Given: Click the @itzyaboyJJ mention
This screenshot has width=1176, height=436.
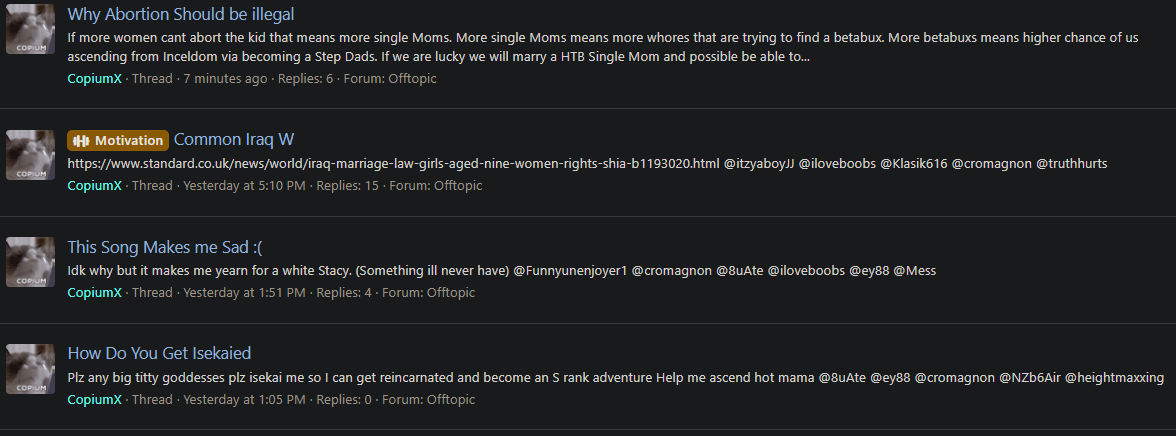Looking at the screenshot, I should click(758, 164).
